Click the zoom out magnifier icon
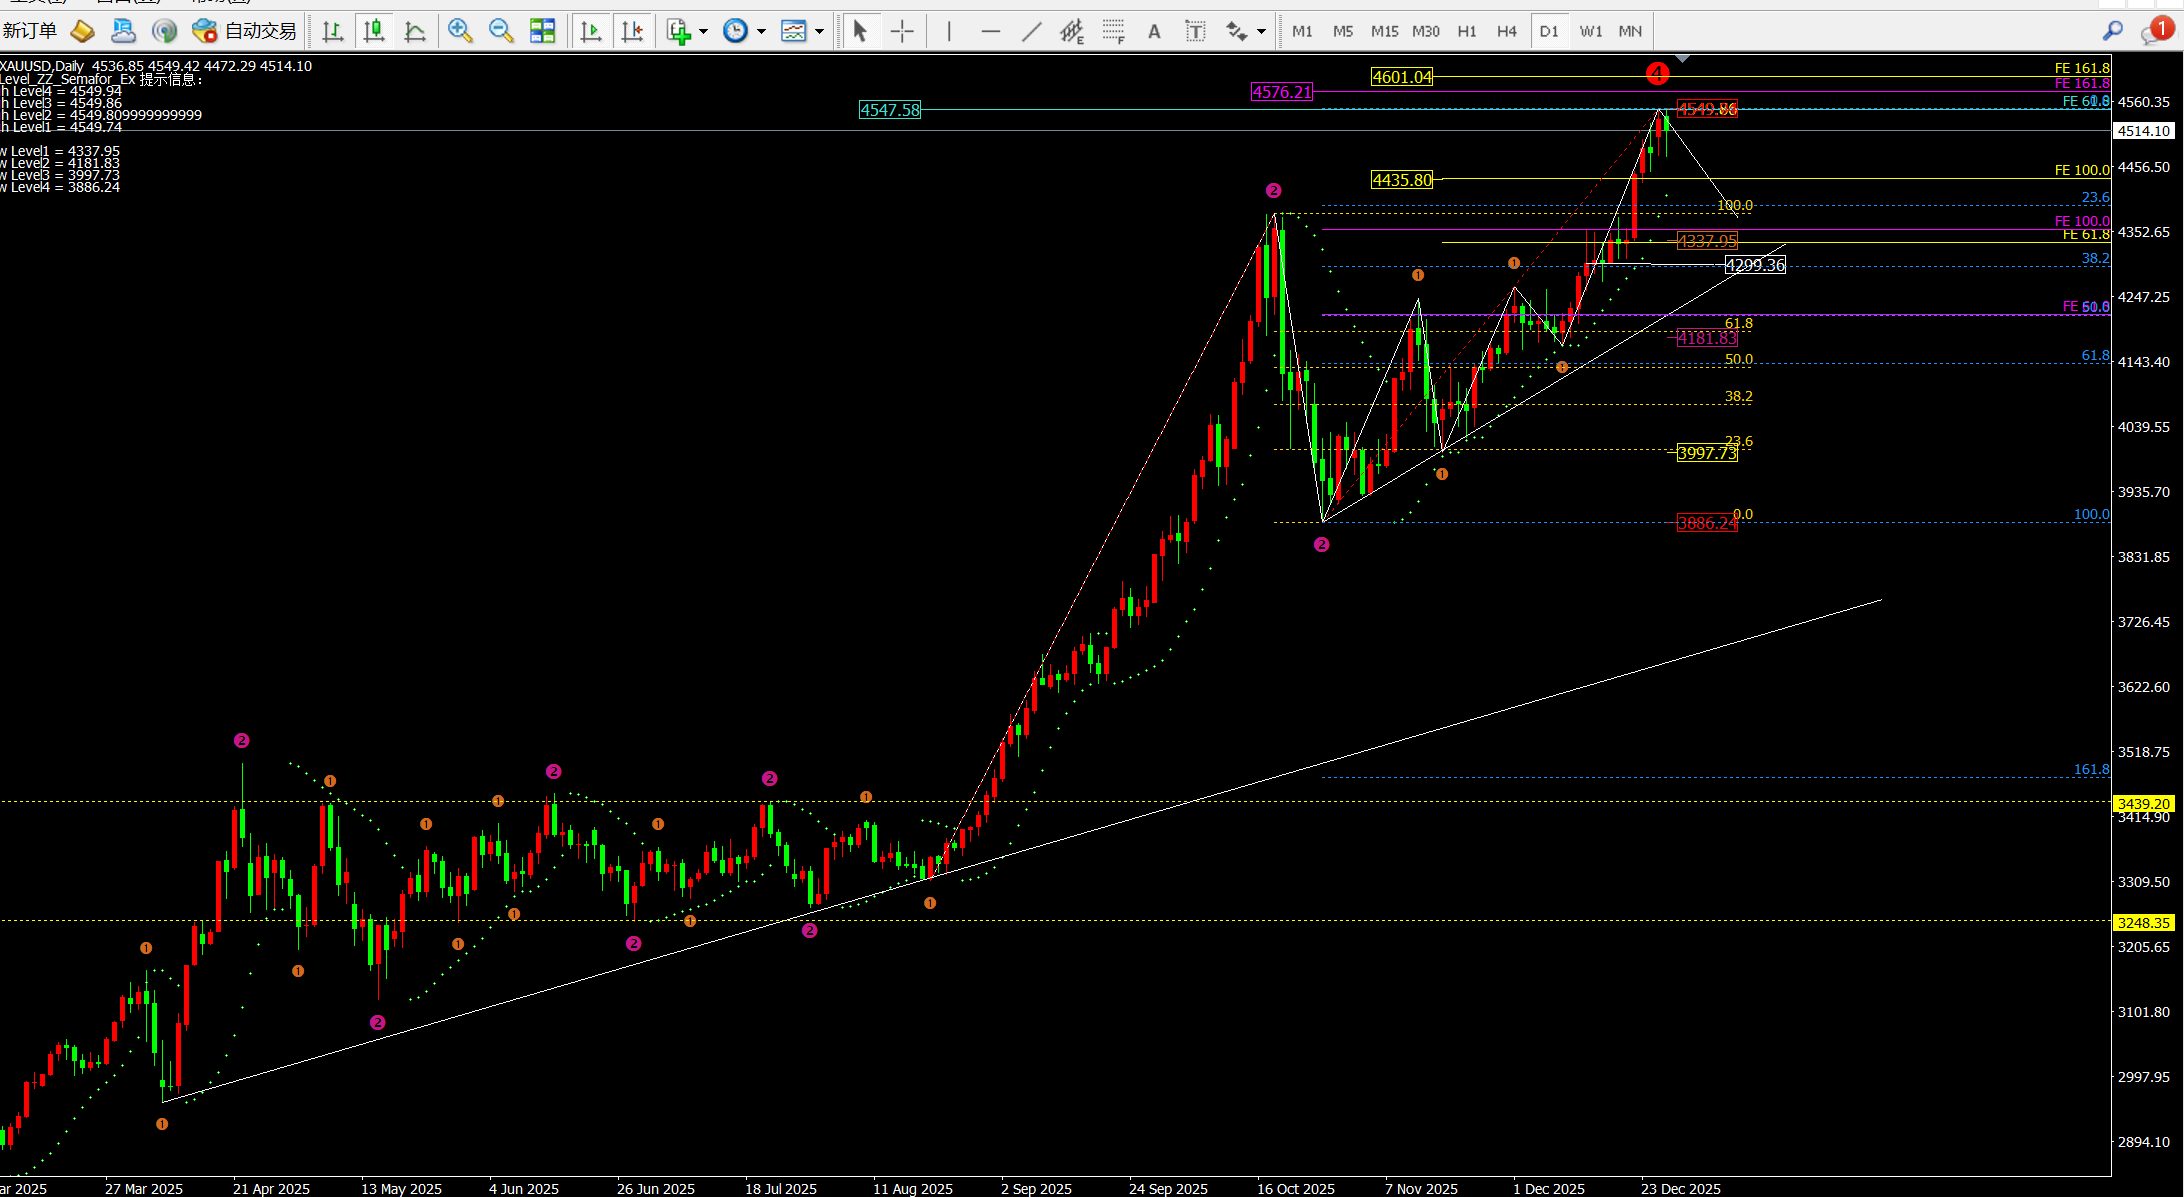The width and height of the screenshot is (2184, 1197). click(501, 31)
